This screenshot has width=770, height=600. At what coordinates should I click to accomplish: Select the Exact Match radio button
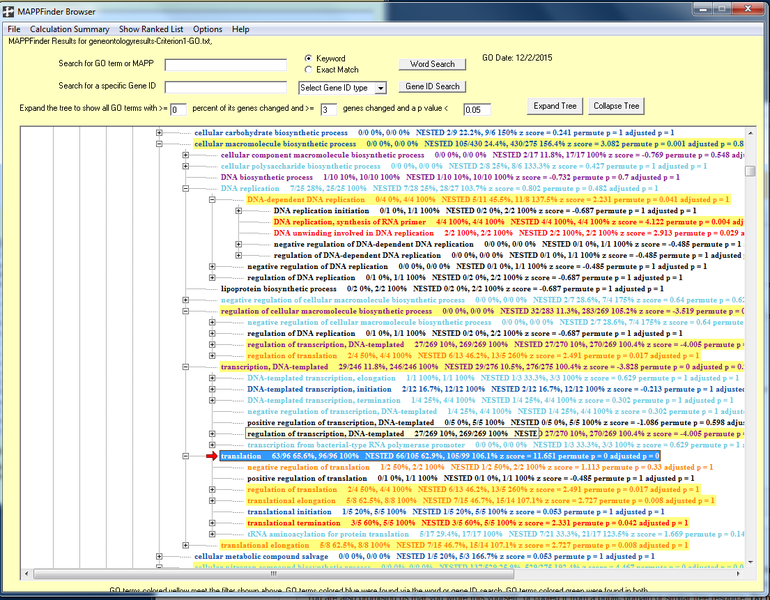point(308,70)
